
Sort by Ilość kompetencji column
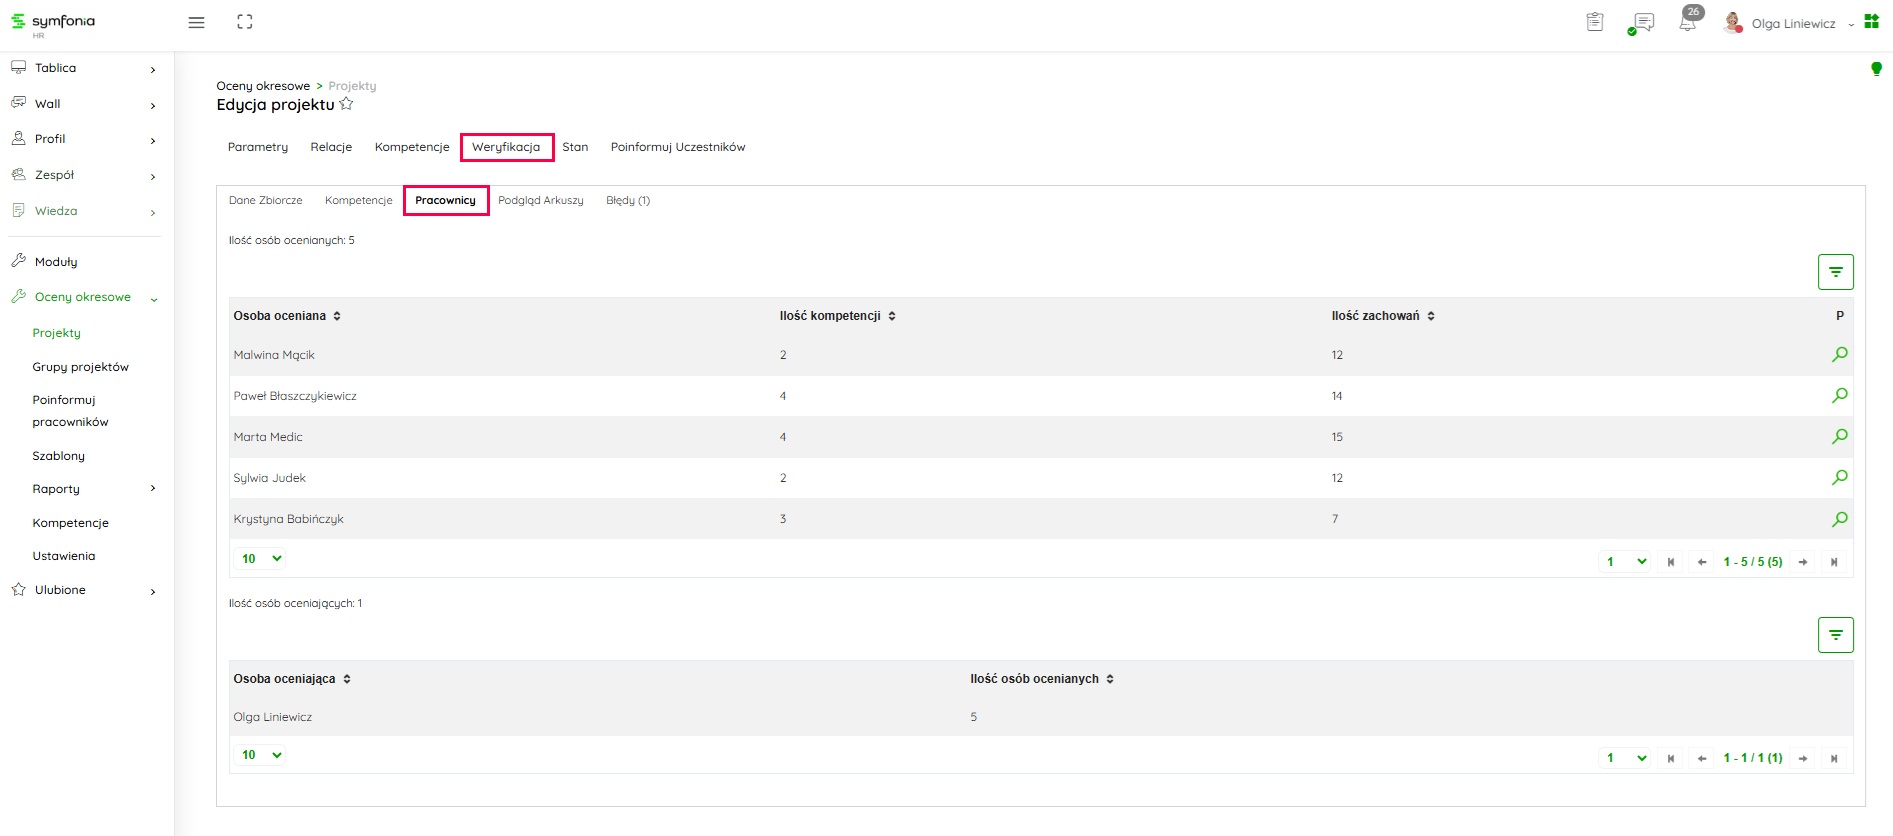coord(837,316)
